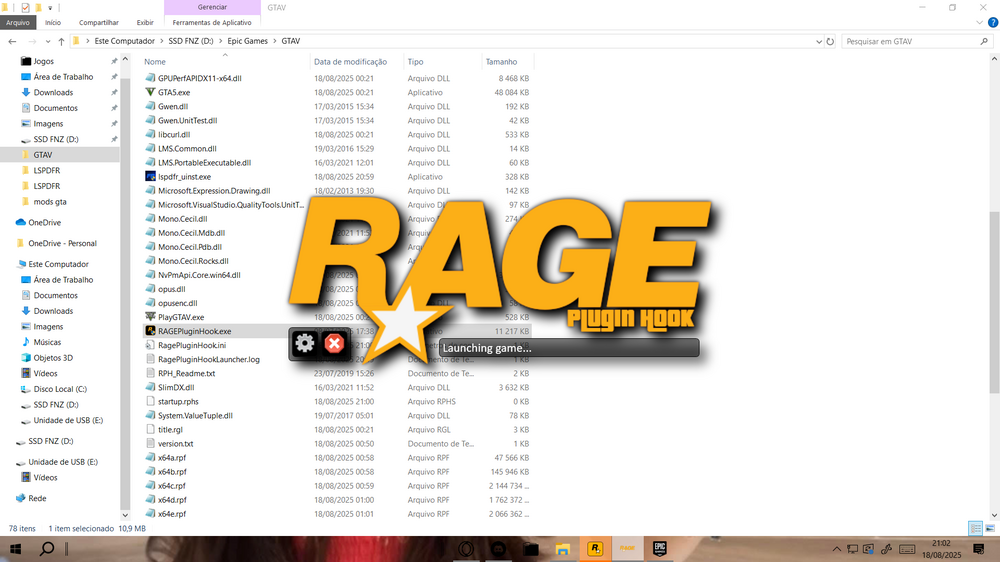Click the RPH_Readme.txt document icon
Viewport: 1000px width, 562px height.
[x=150, y=373]
